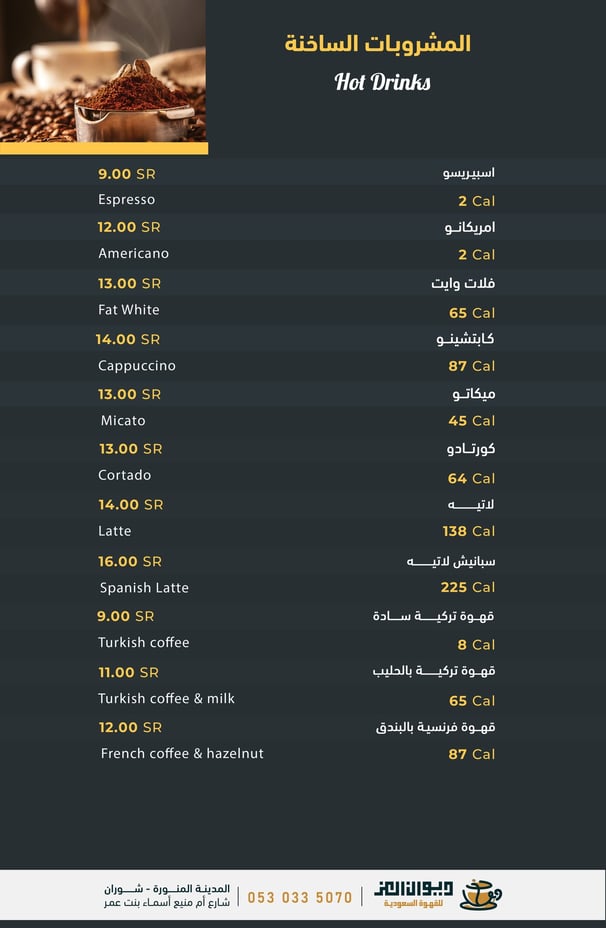Select the Espresso menu item

pos(127,200)
